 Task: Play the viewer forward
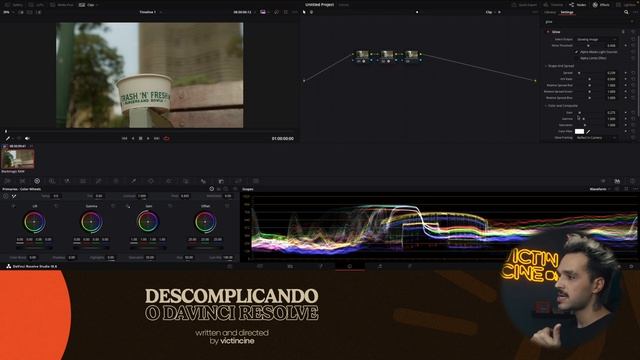pyautogui.click(x=148, y=138)
